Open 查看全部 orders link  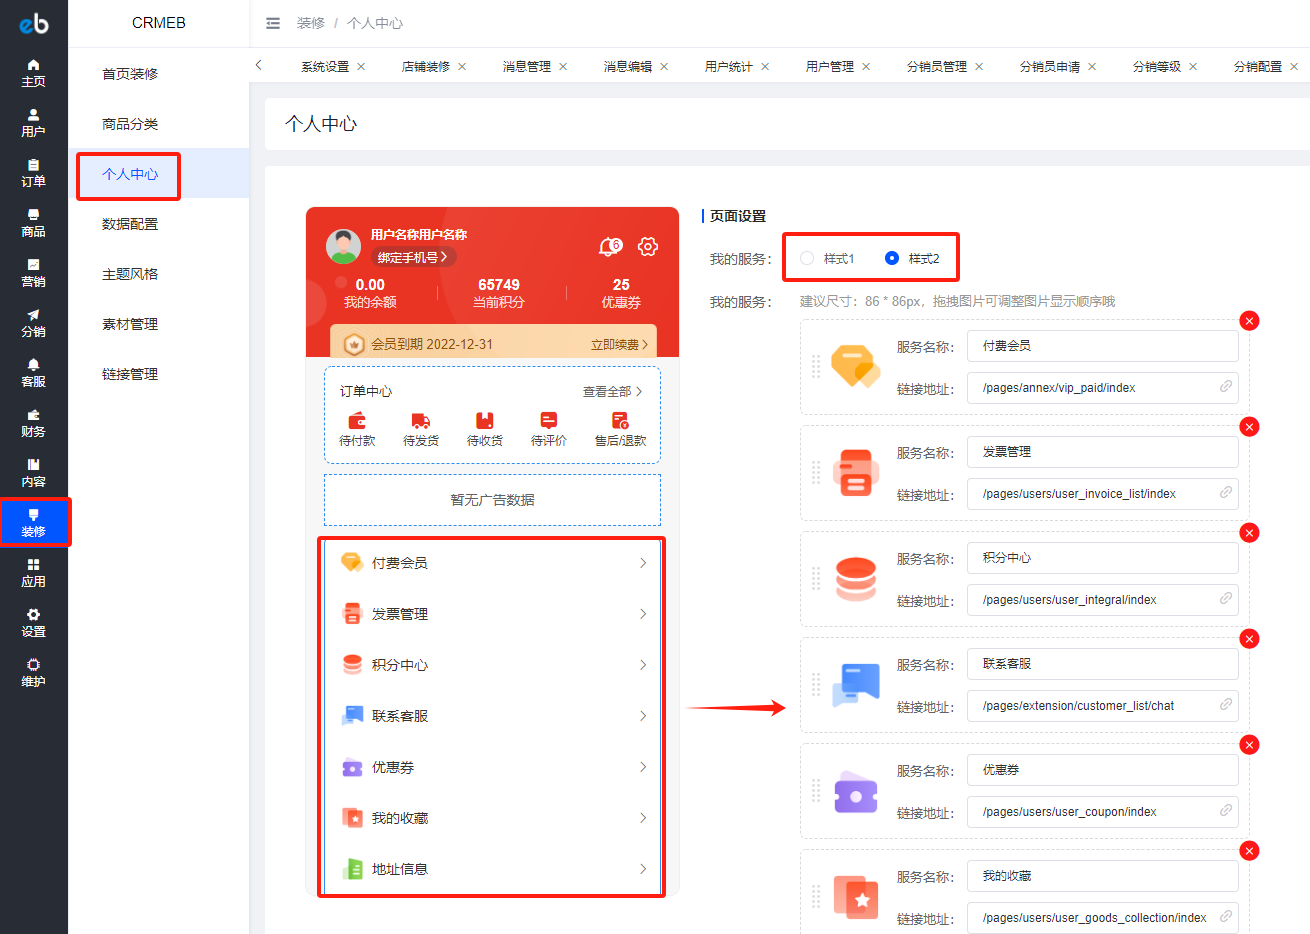(612, 391)
